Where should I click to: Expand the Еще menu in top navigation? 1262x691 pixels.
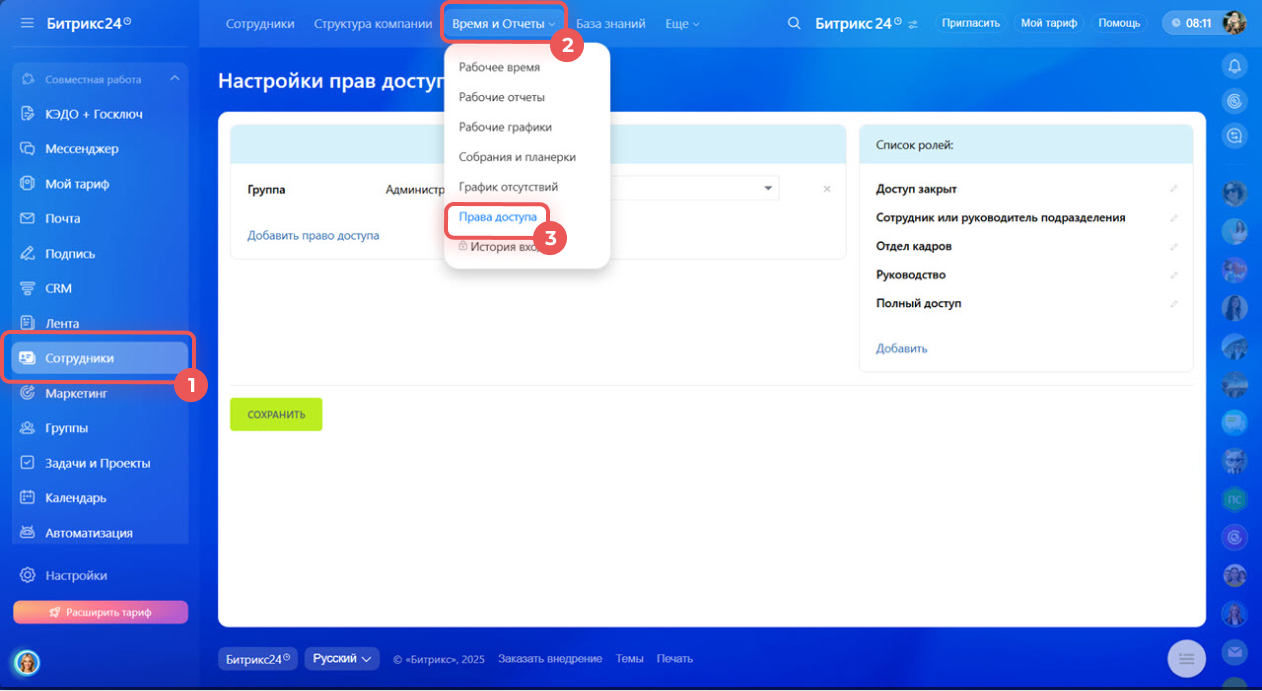(x=682, y=23)
